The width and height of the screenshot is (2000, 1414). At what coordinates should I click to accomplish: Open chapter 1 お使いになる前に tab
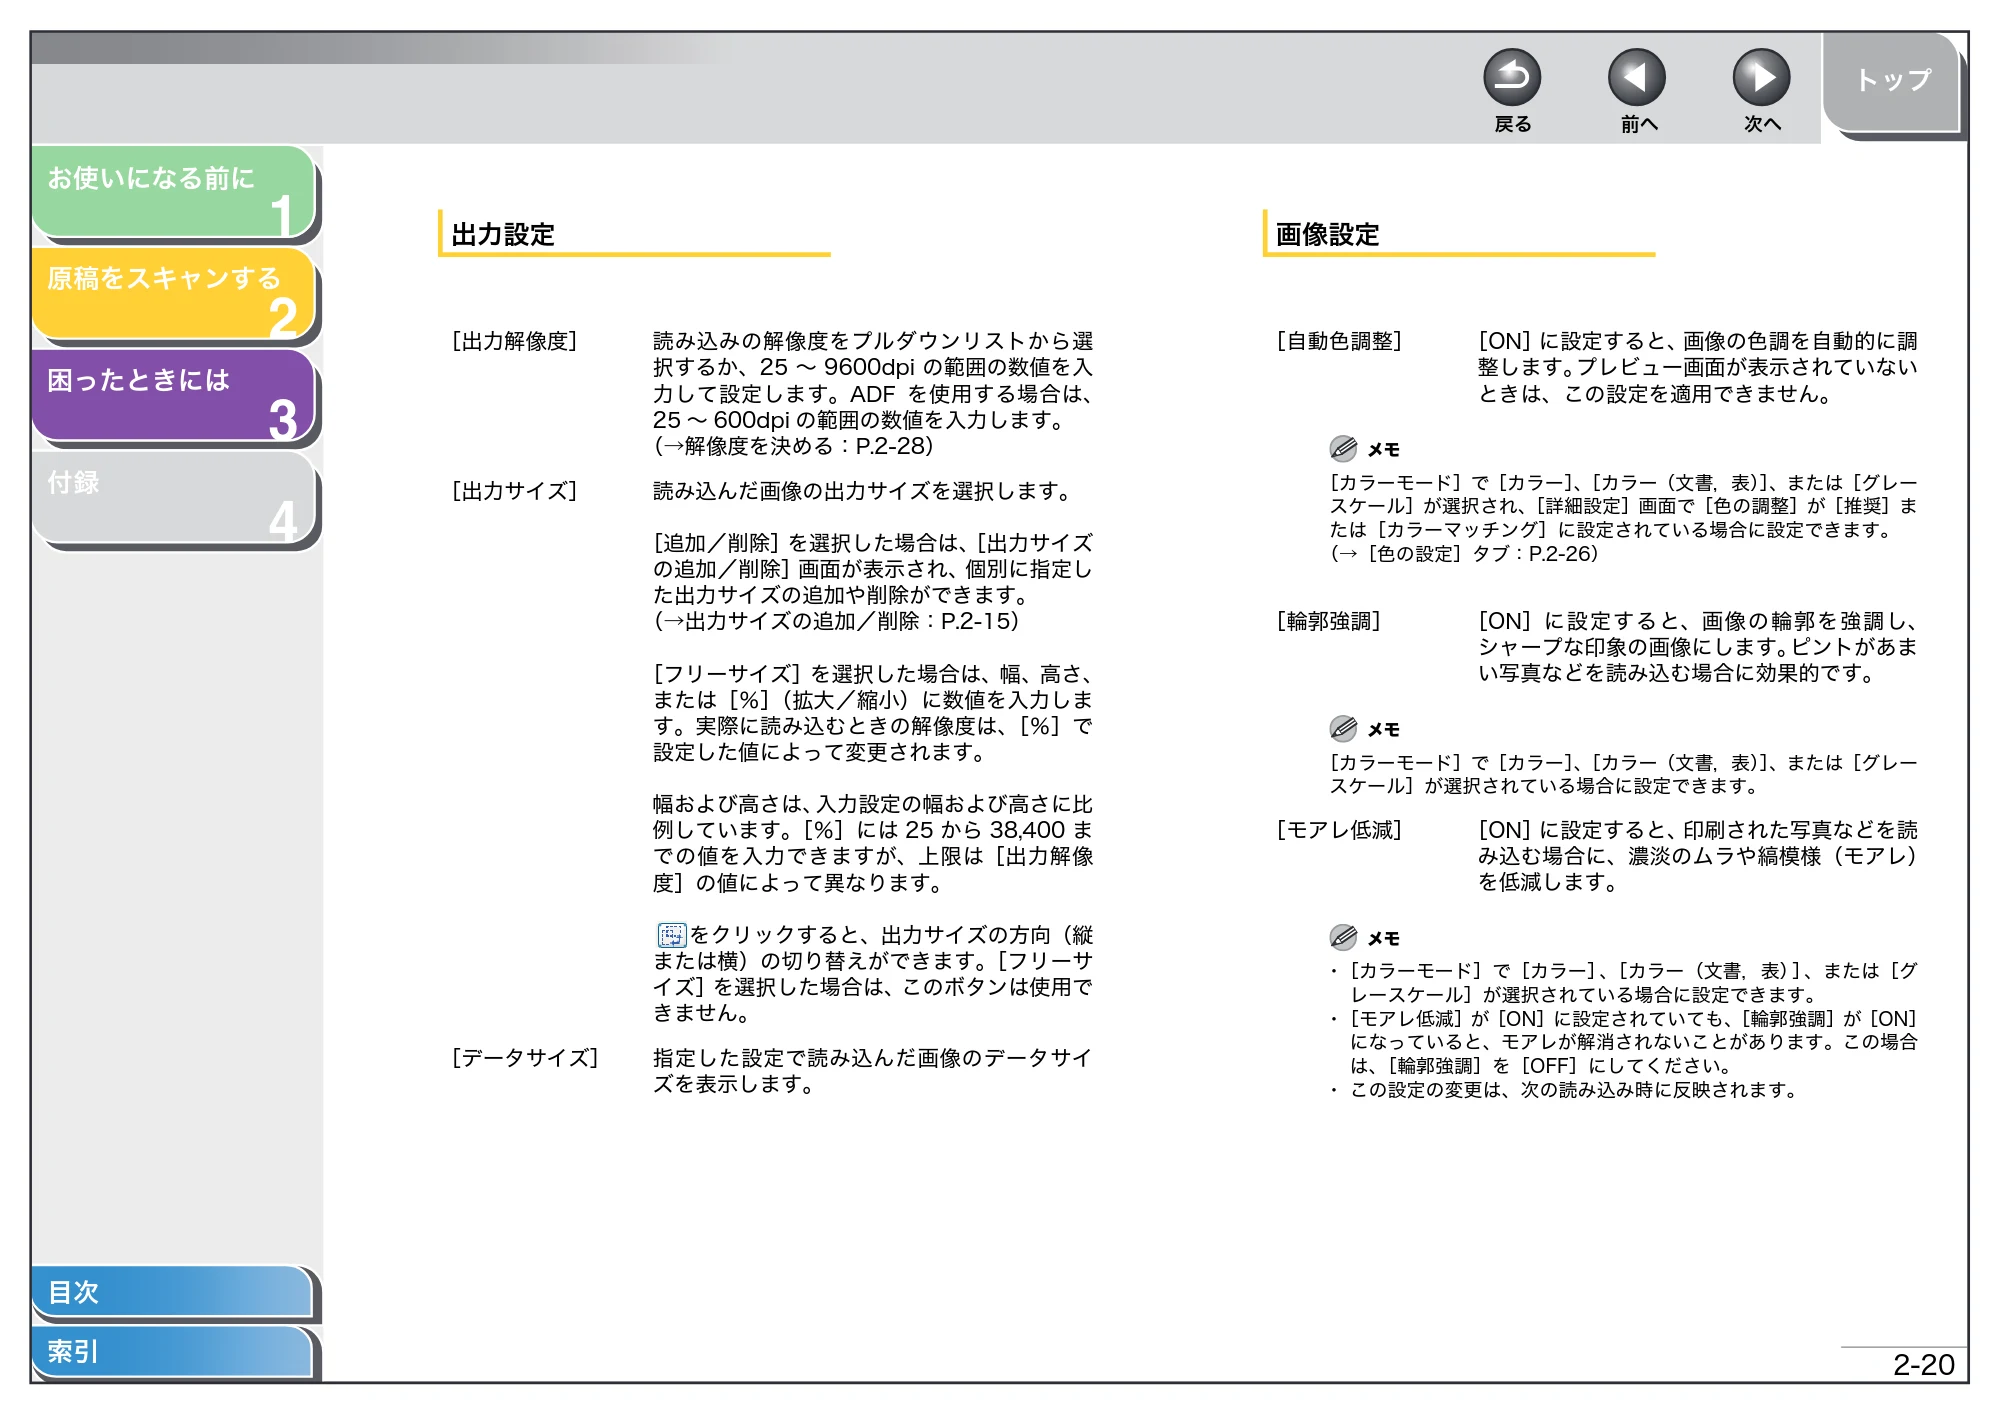click(x=174, y=192)
